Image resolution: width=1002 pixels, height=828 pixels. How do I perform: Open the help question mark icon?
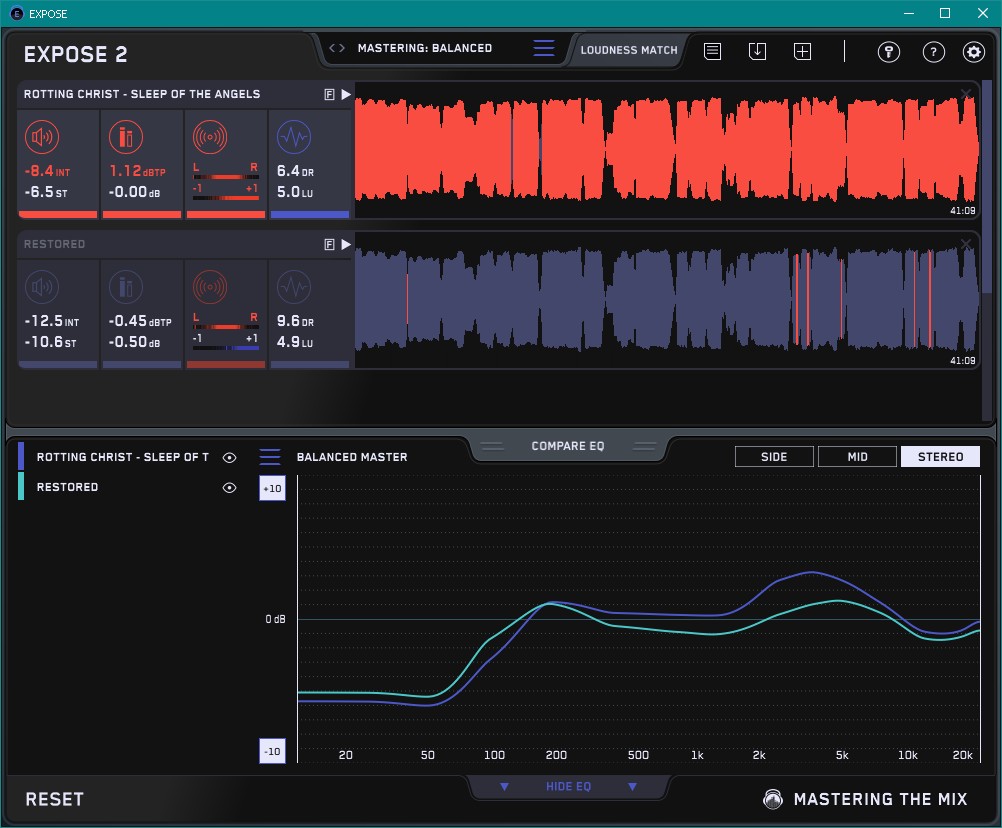point(933,52)
